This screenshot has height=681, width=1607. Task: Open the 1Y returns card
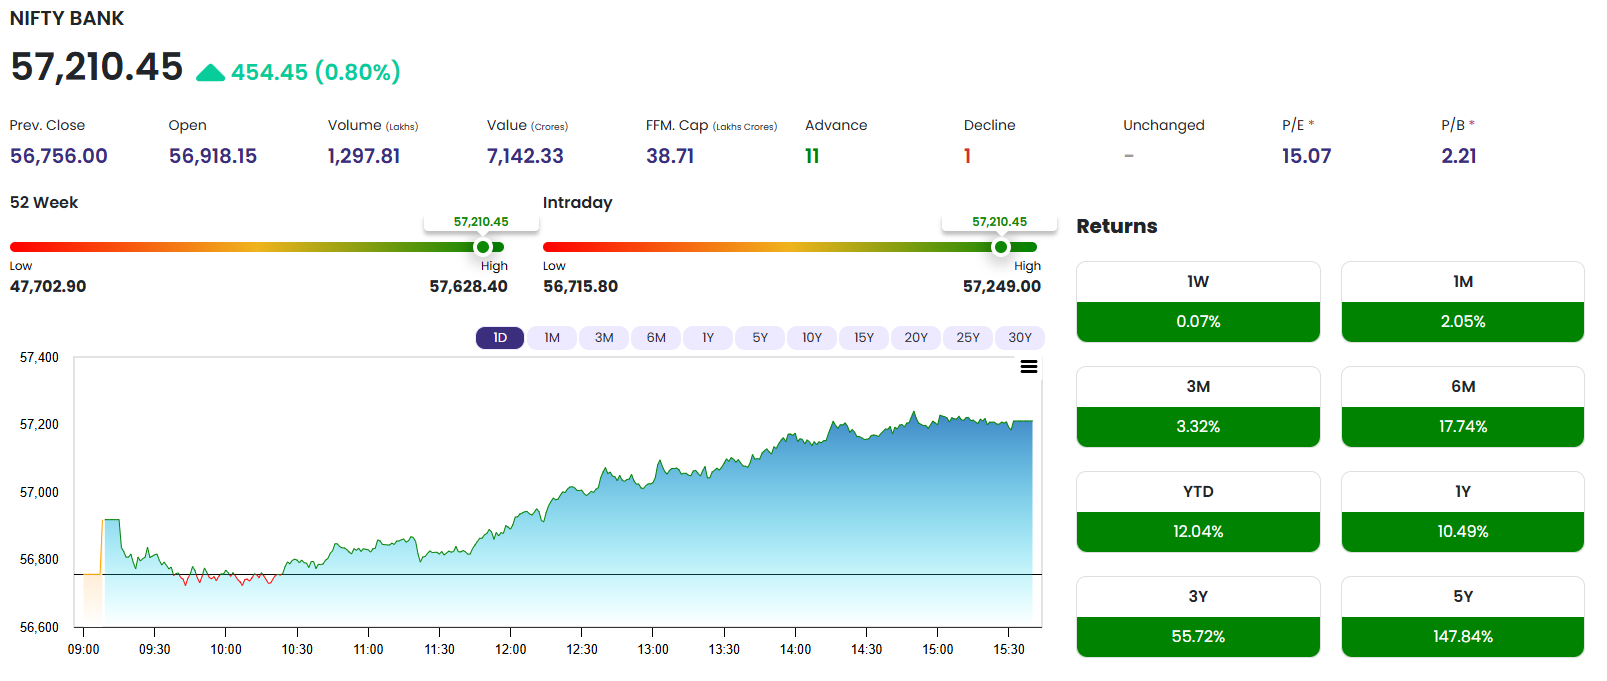(x=1463, y=512)
